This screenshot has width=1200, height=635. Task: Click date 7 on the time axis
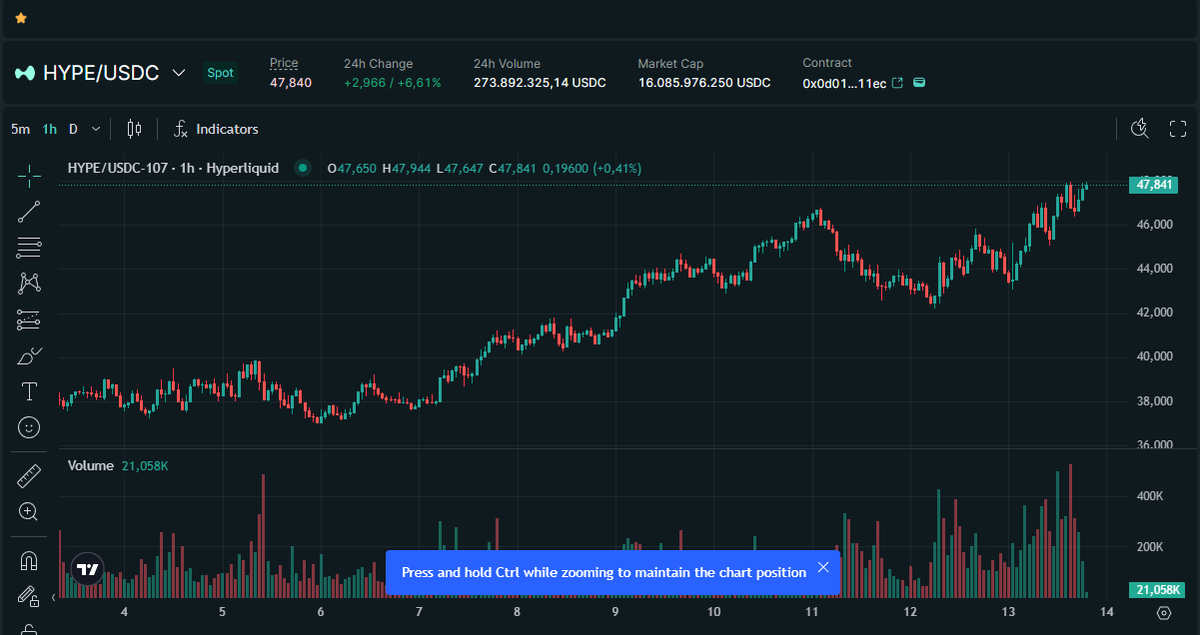coord(419,611)
